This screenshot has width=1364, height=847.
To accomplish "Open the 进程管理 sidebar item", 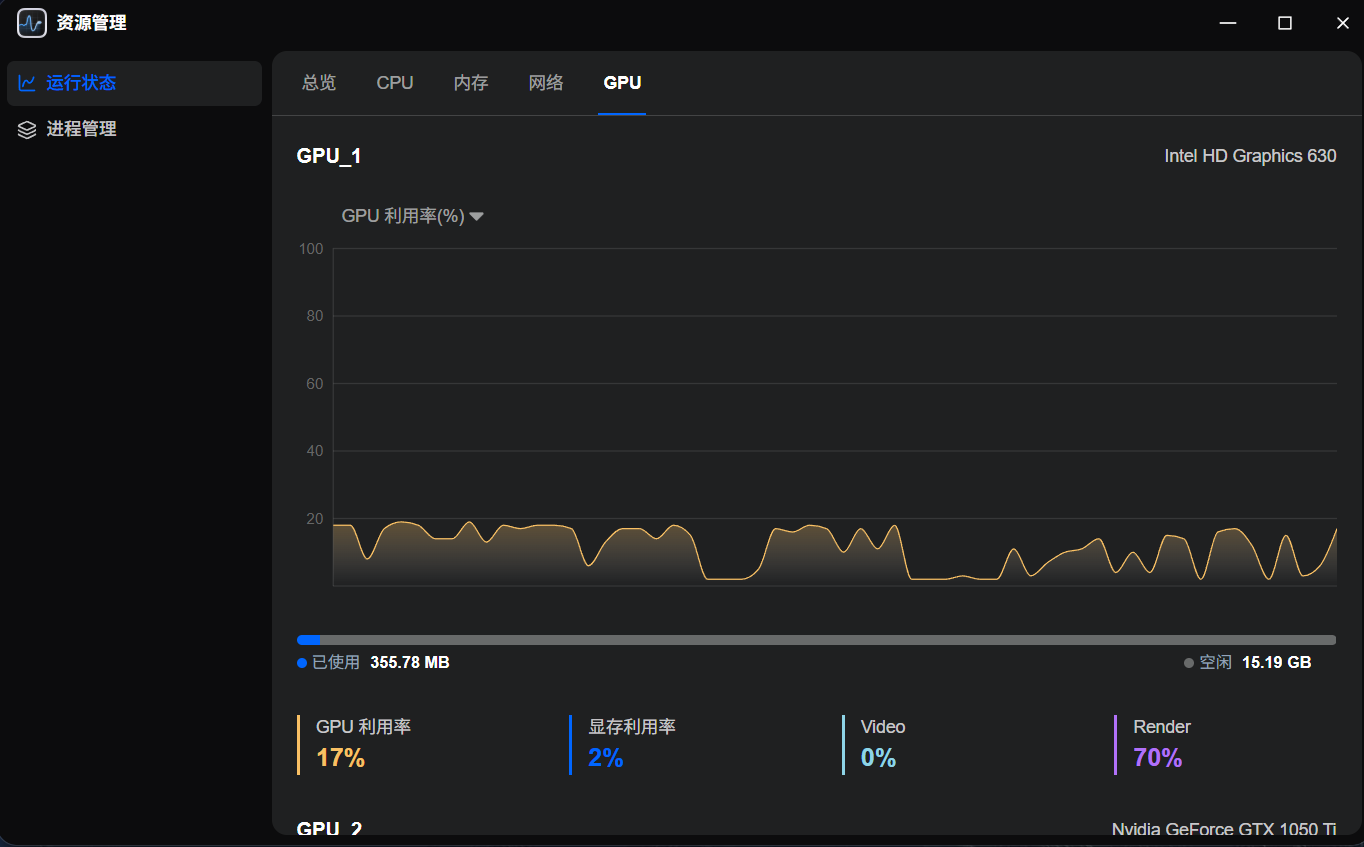I will click(134, 129).
